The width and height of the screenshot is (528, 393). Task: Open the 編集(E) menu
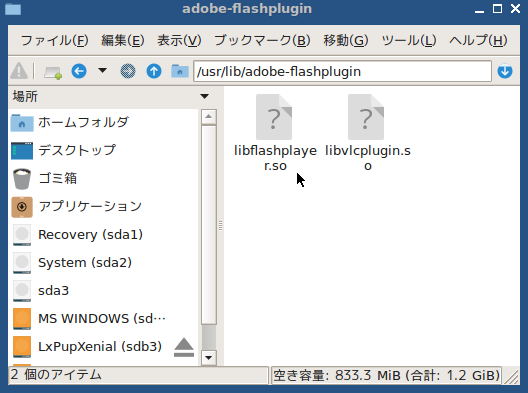tap(123, 40)
